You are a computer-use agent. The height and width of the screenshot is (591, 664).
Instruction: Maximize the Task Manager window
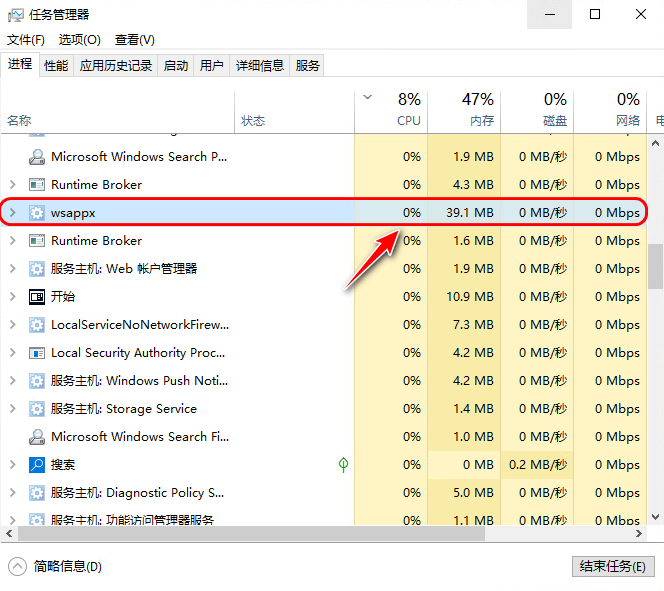595,14
